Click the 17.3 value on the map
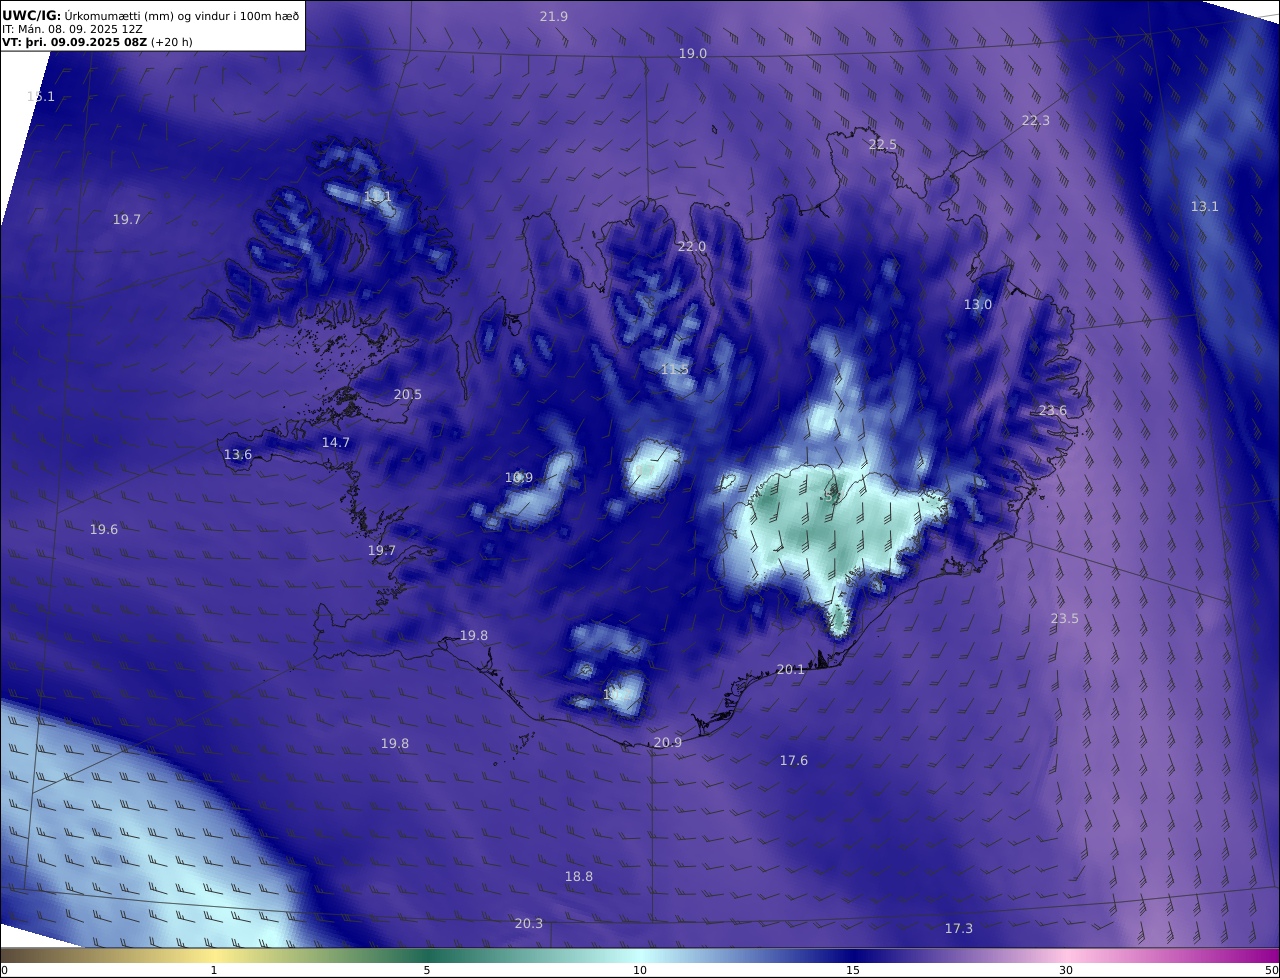Viewport: 1280px width, 978px height. tap(959, 929)
